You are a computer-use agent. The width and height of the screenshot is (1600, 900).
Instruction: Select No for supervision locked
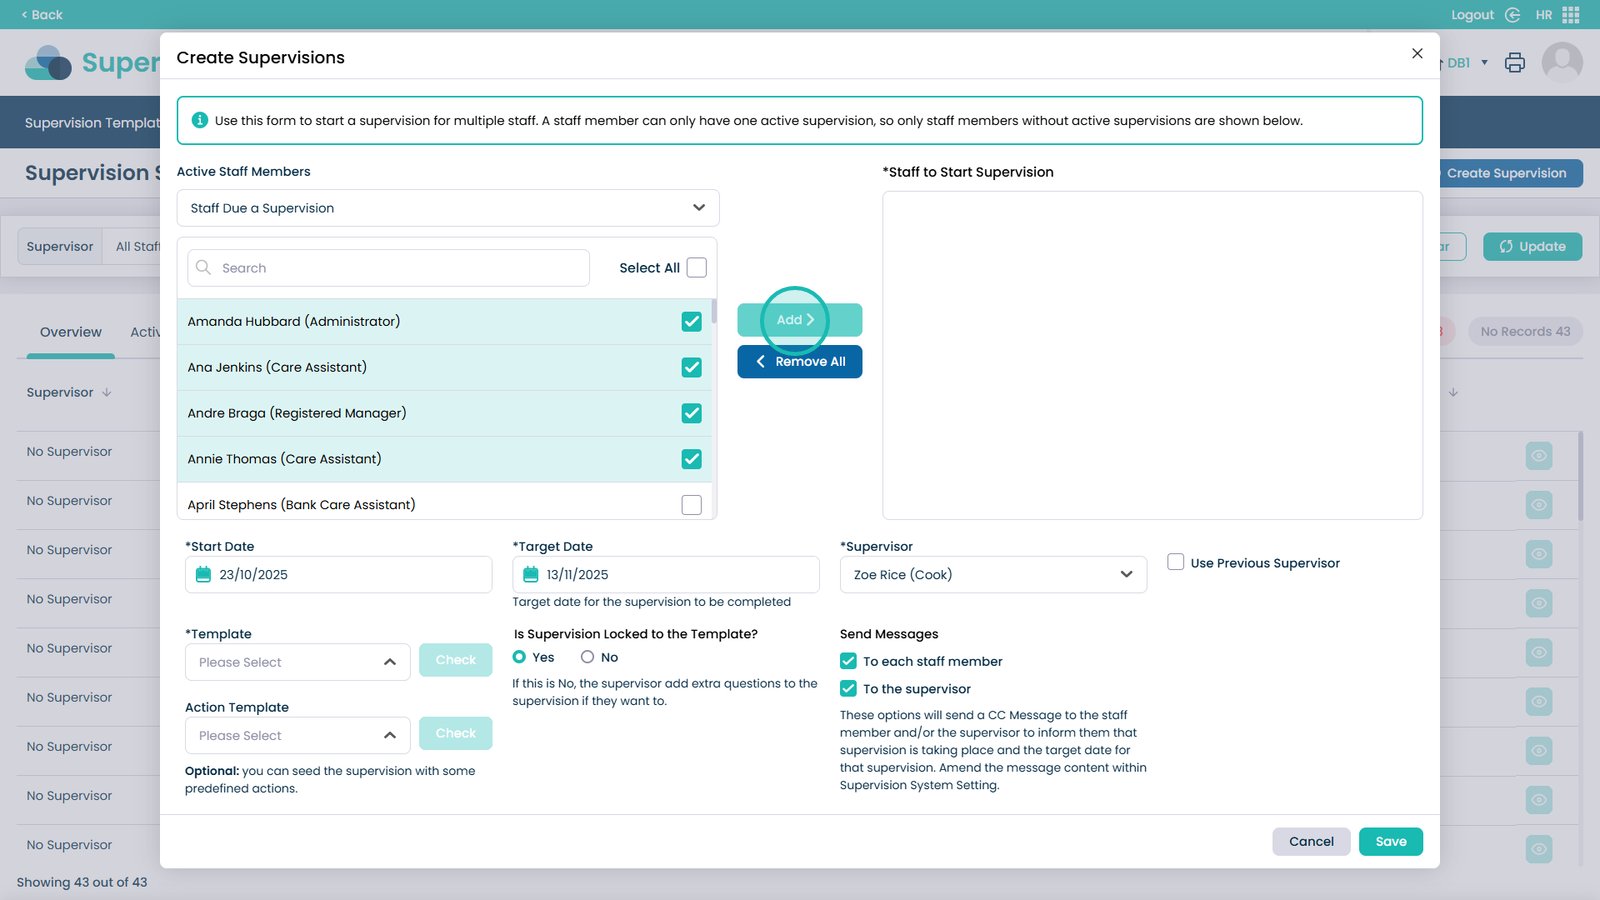(588, 657)
